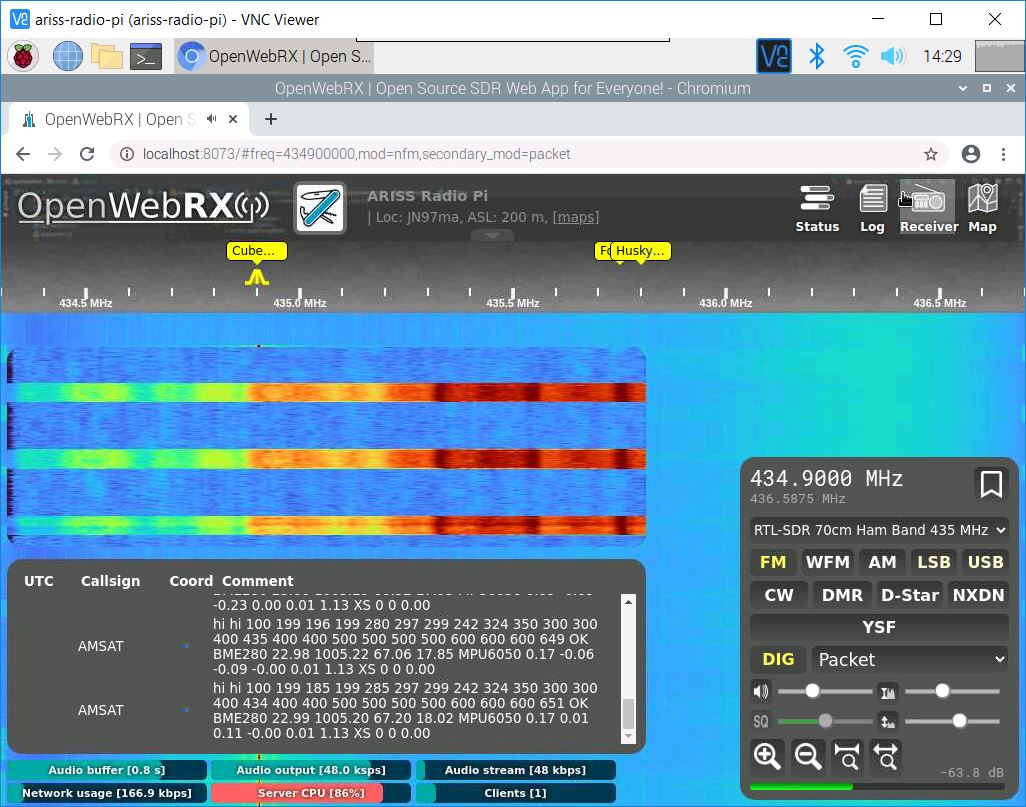Switch to USB mode

pyautogui.click(x=985, y=562)
